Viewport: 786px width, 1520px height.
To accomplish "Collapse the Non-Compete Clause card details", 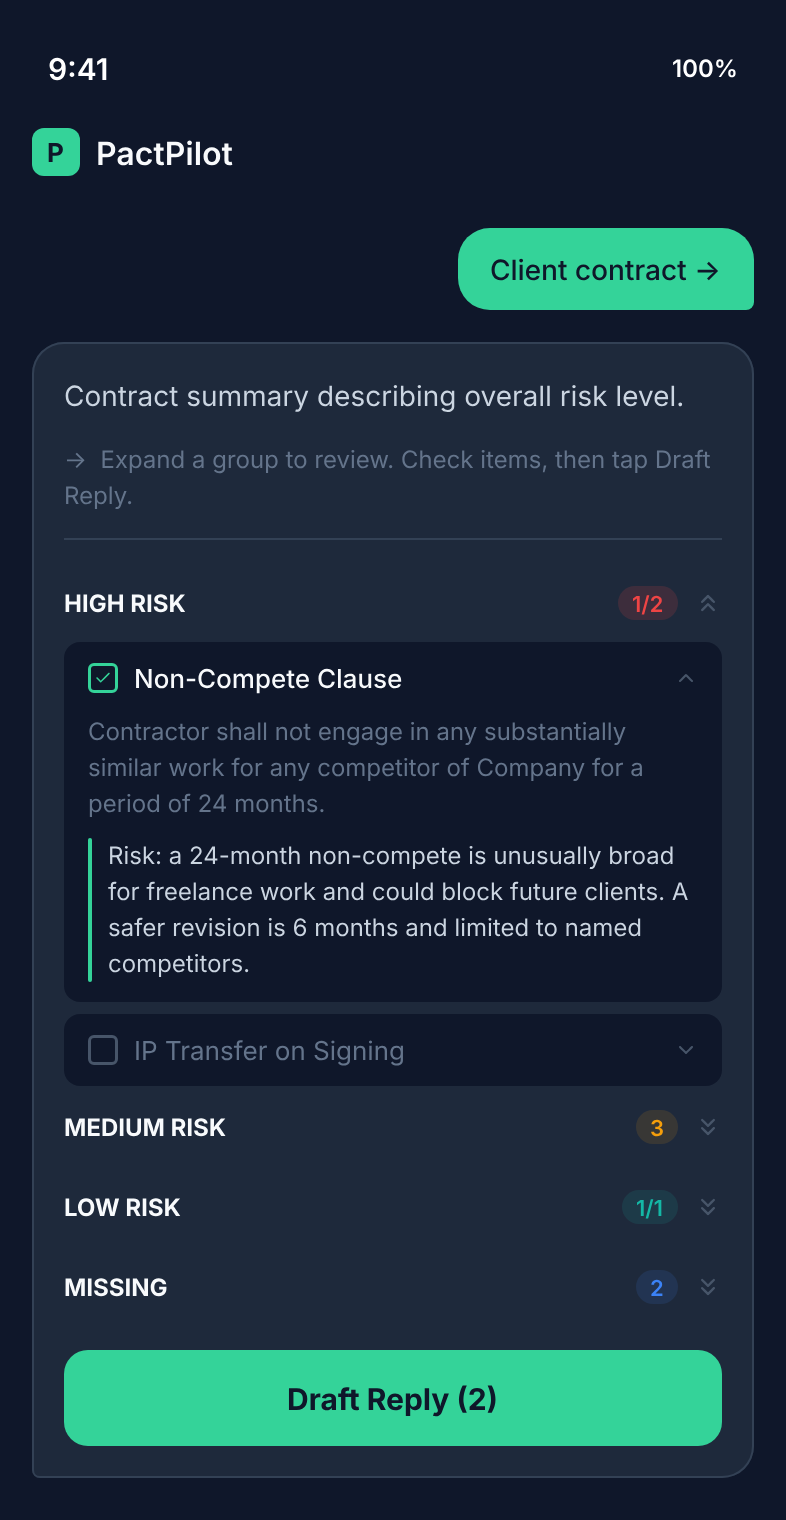I will tap(686, 678).
